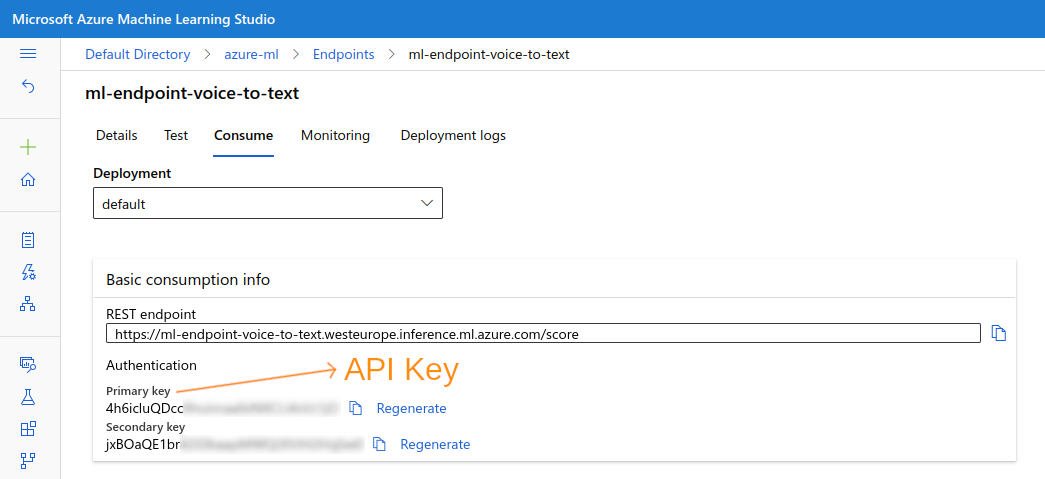This screenshot has height=479, width=1045.
Task: Click the ml-endpoint-voice-to-text page heading
Action: 192,94
